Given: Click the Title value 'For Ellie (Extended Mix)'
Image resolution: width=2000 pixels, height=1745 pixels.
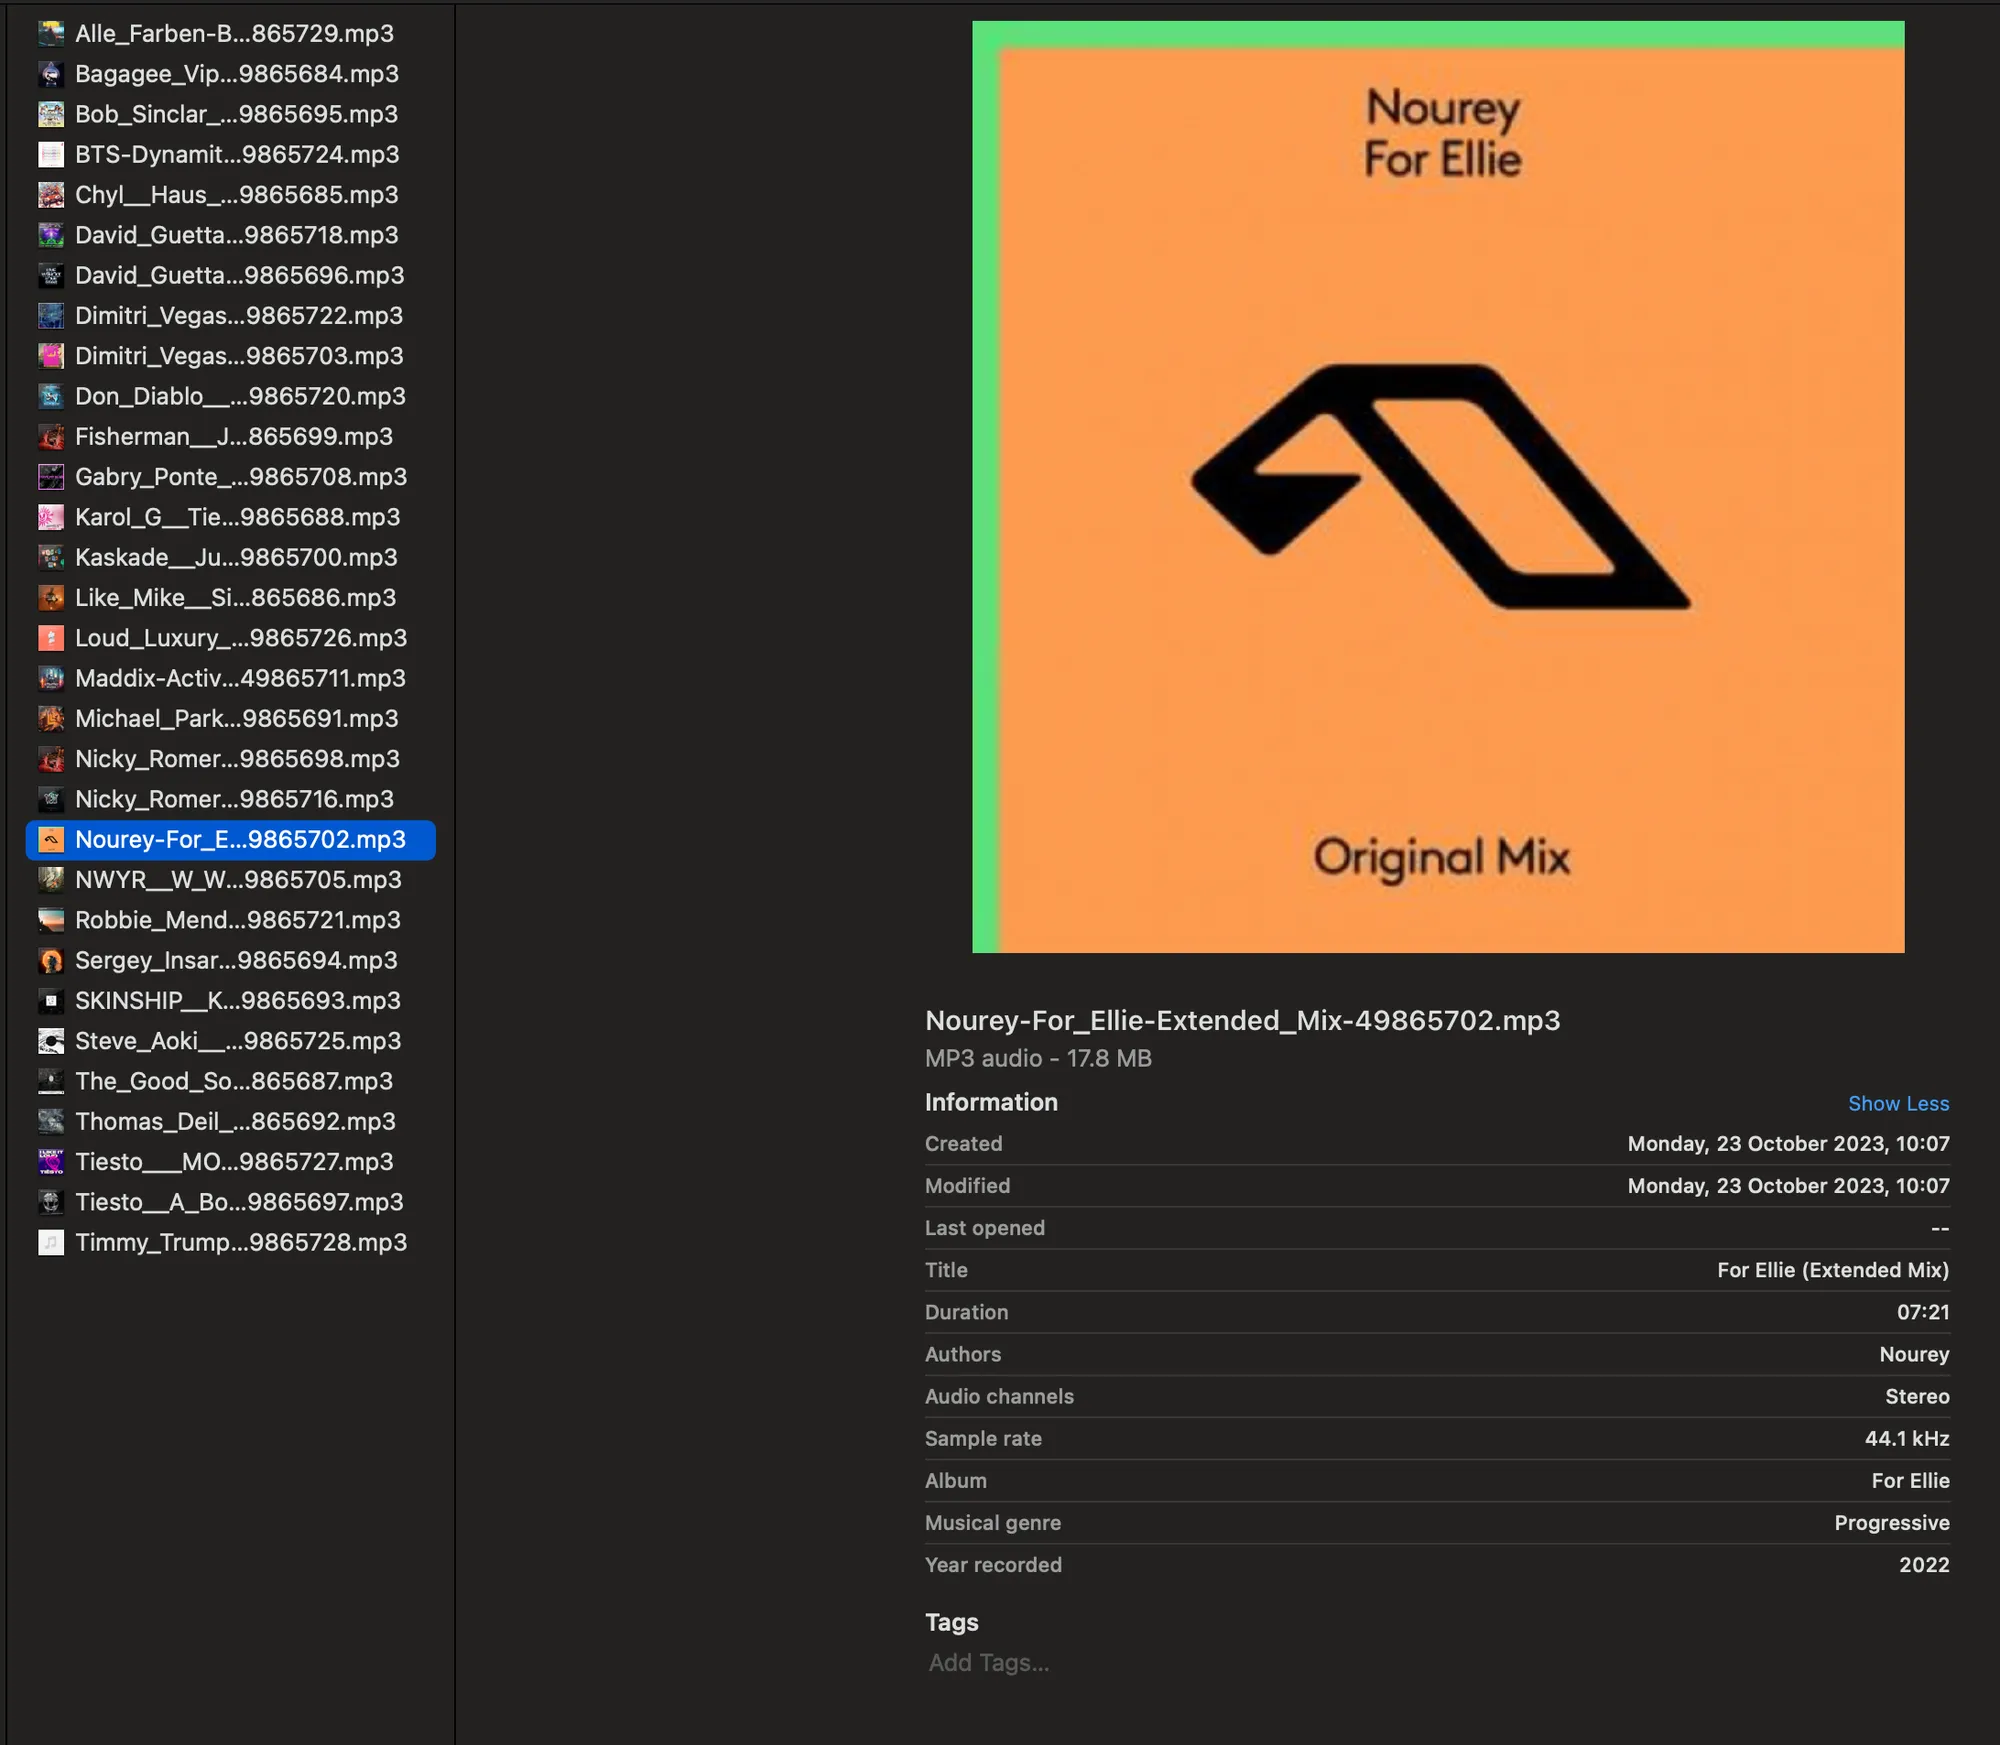Looking at the screenshot, I should click(x=1831, y=1270).
